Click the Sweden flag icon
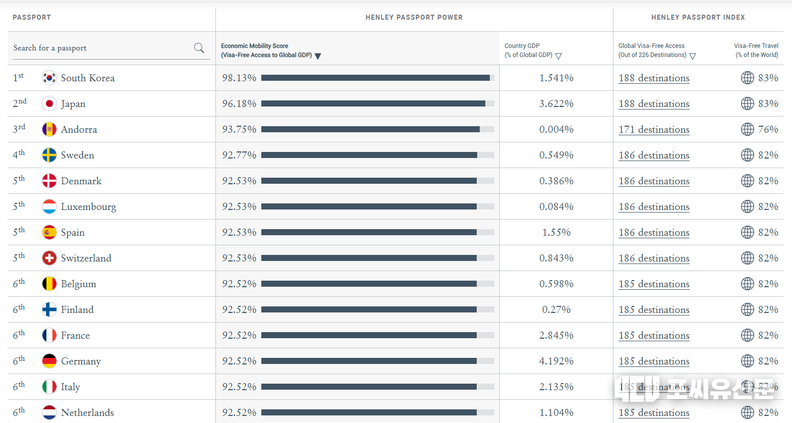 click(x=49, y=155)
